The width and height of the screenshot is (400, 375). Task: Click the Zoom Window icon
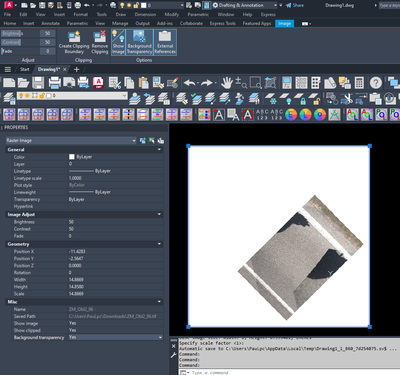pos(256,83)
